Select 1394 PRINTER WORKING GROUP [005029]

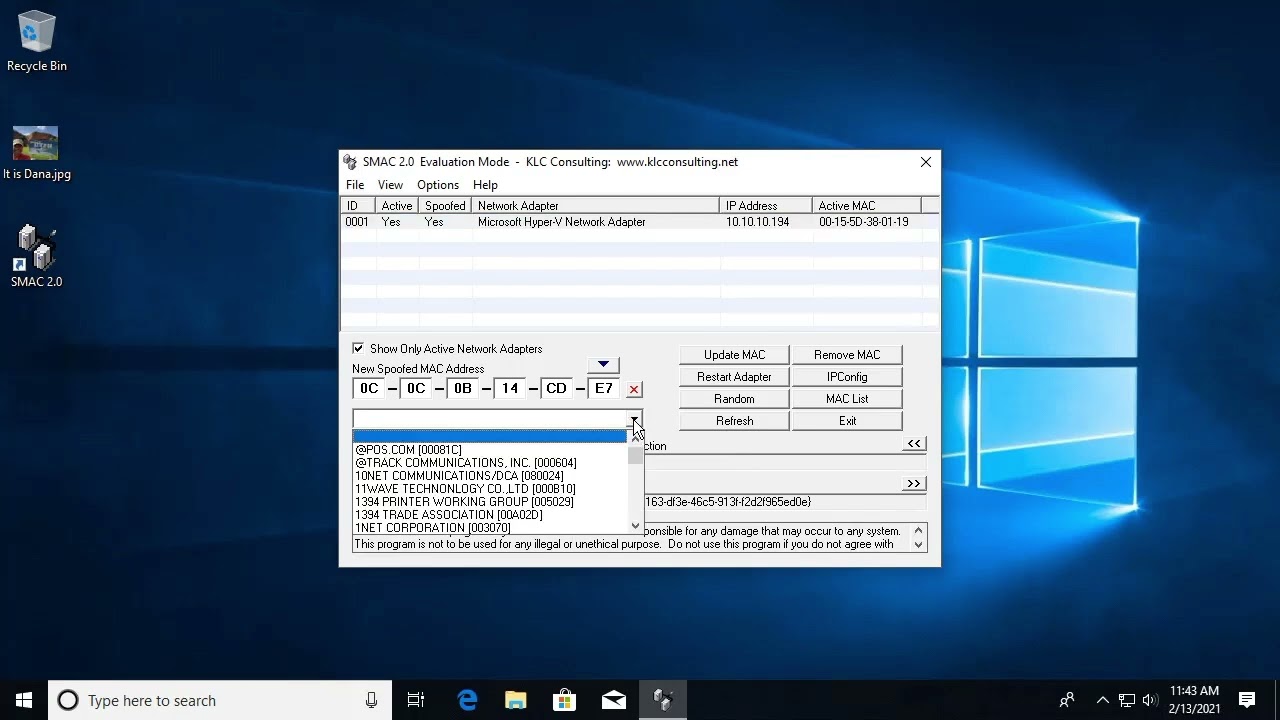(x=490, y=502)
